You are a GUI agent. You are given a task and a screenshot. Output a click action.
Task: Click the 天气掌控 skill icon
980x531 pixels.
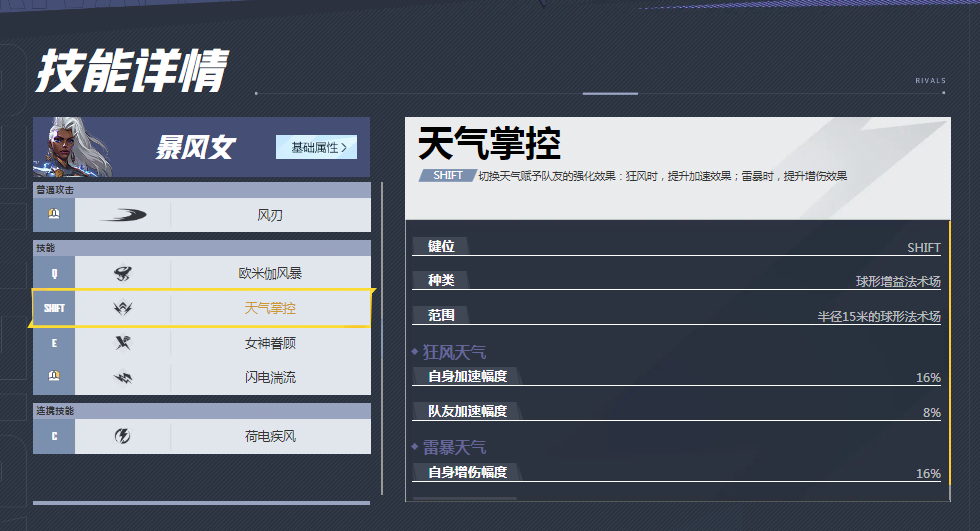pos(122,309)
